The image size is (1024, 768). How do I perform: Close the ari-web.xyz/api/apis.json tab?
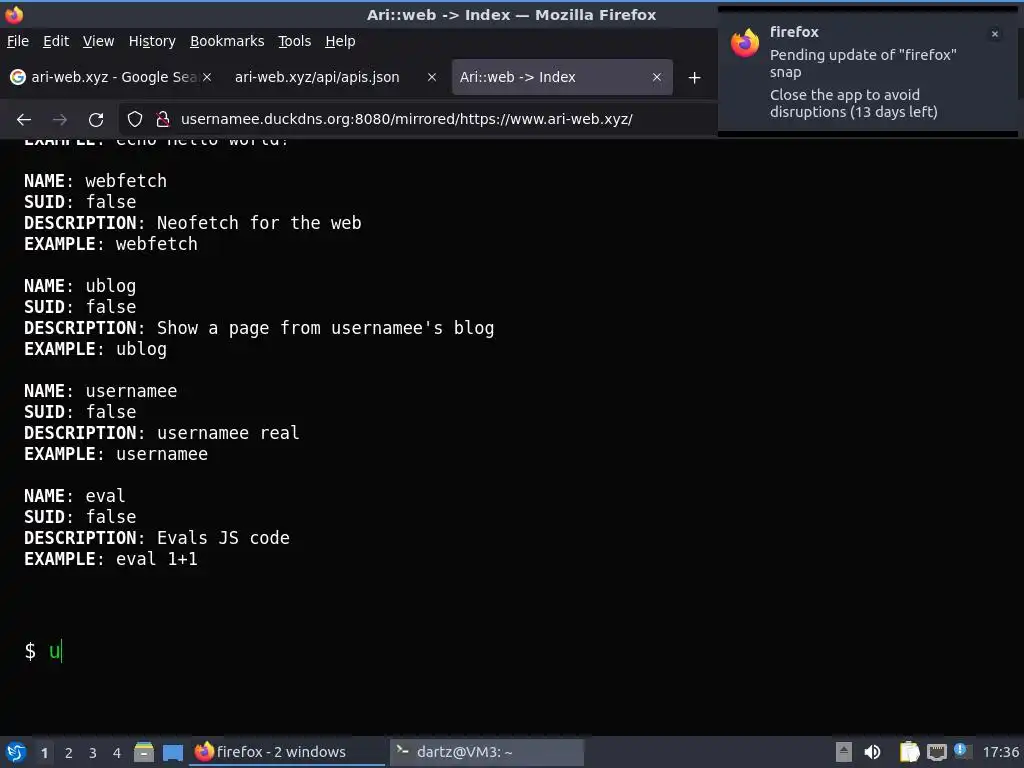[432, 77]
